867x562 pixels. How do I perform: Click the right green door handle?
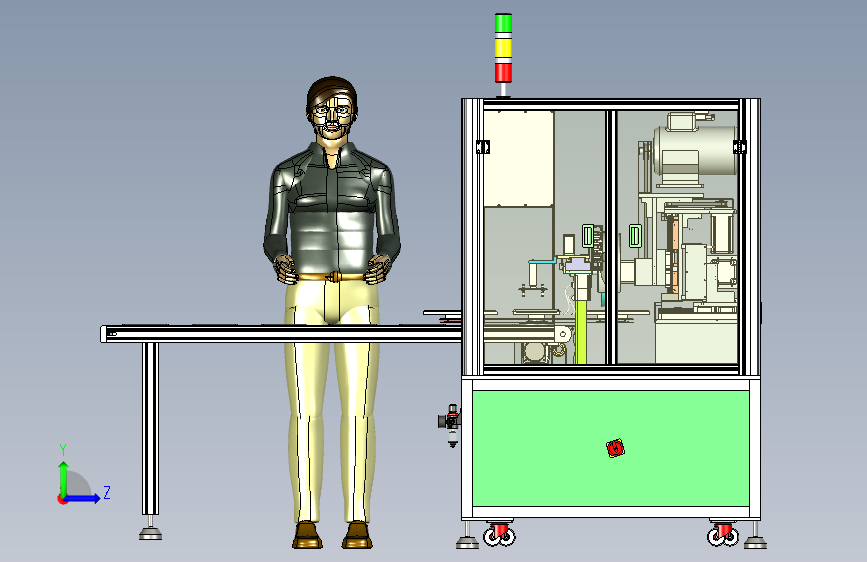(635, 236)
